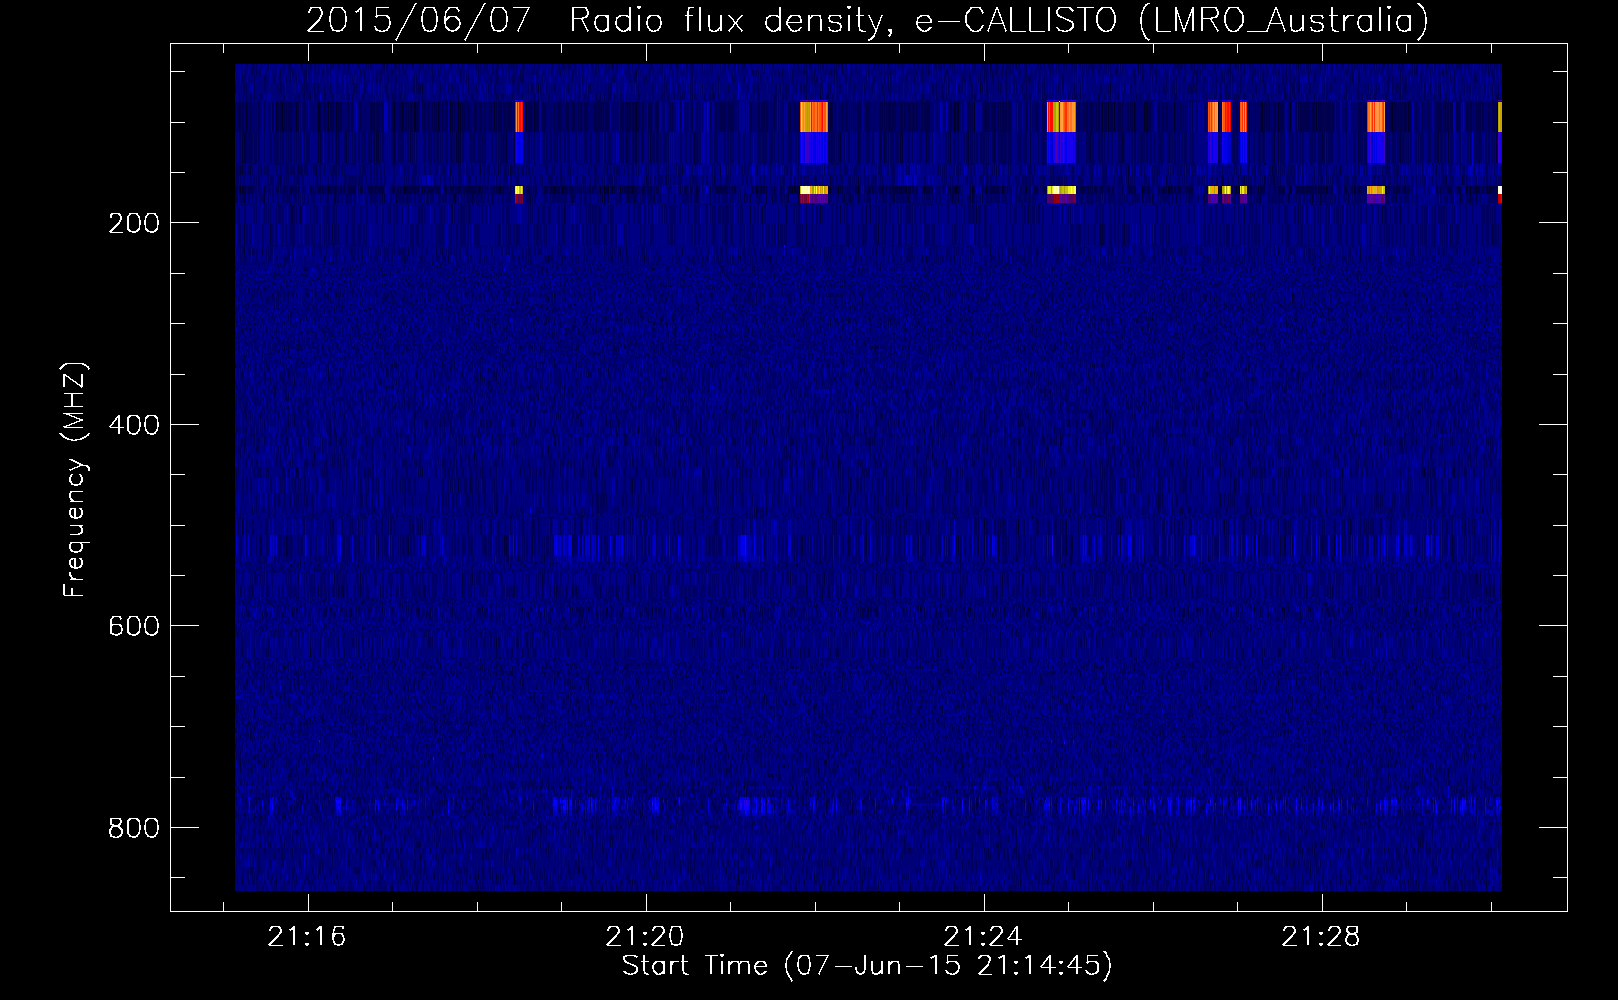Click the 600 frequency tick label
1618x1000 pixels.
(x=134, y=626)
